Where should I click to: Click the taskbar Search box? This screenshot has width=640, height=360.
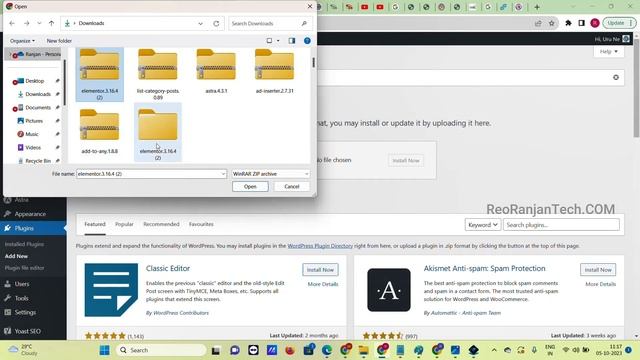(161, 350)
